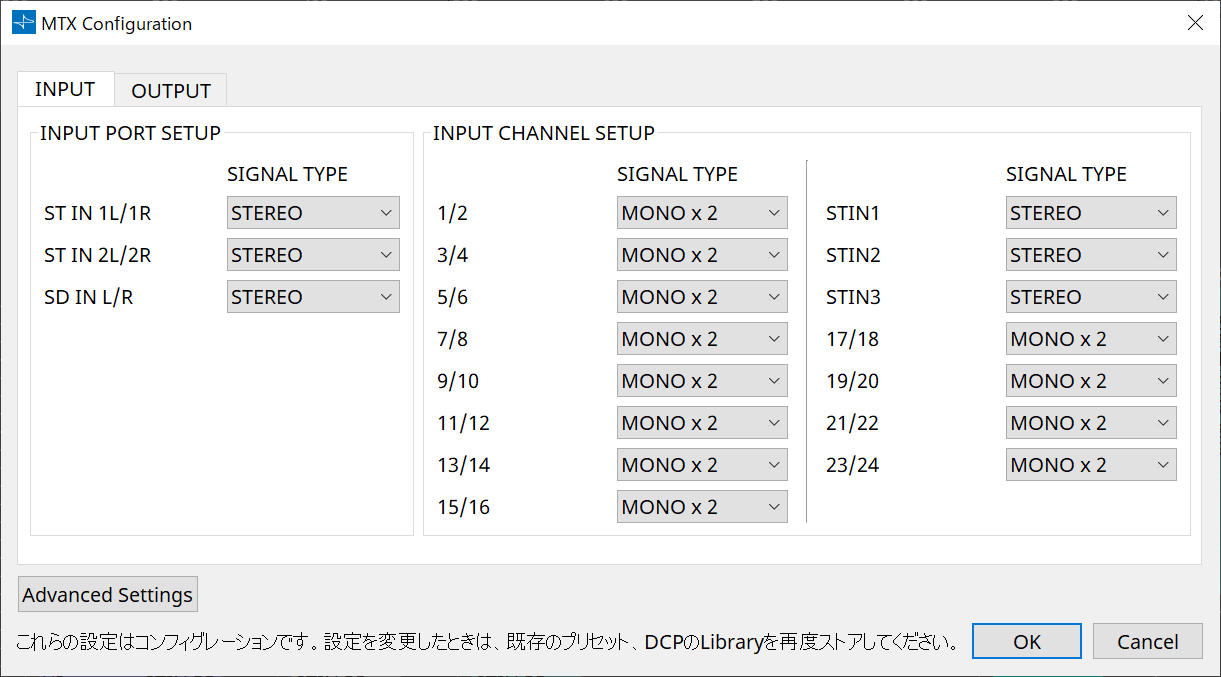
Task: Select the INPUT tab
Action: (65, 89)
